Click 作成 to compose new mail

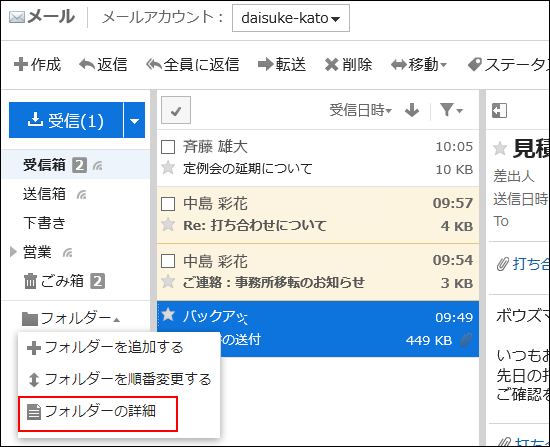37,65
